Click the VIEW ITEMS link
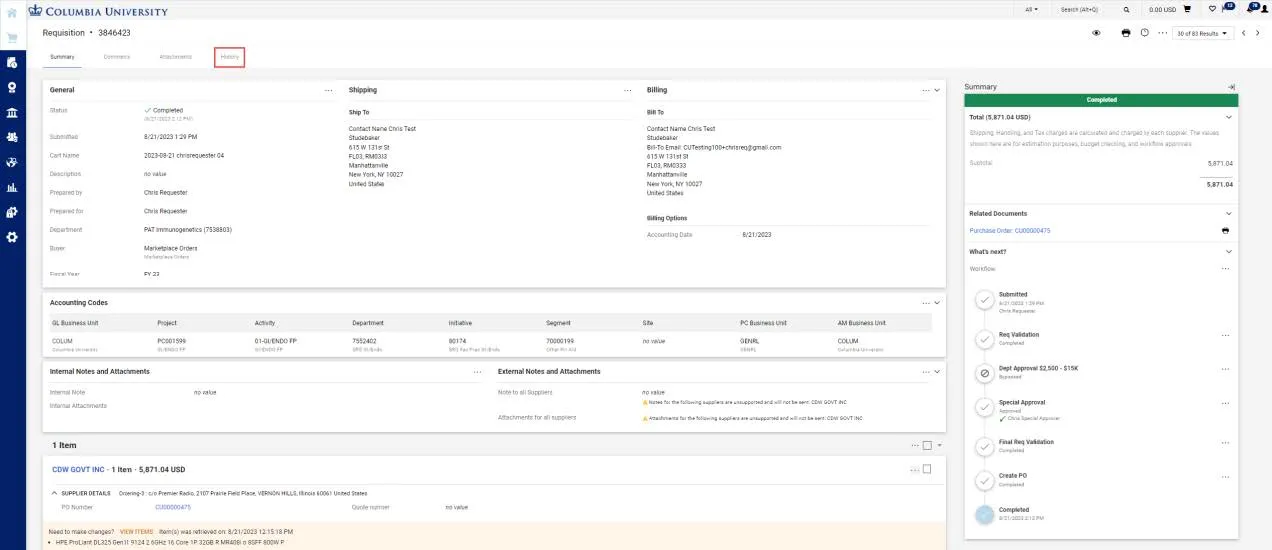The height and width of the screenshot is (550, 1272). click(x=136, y=531)
